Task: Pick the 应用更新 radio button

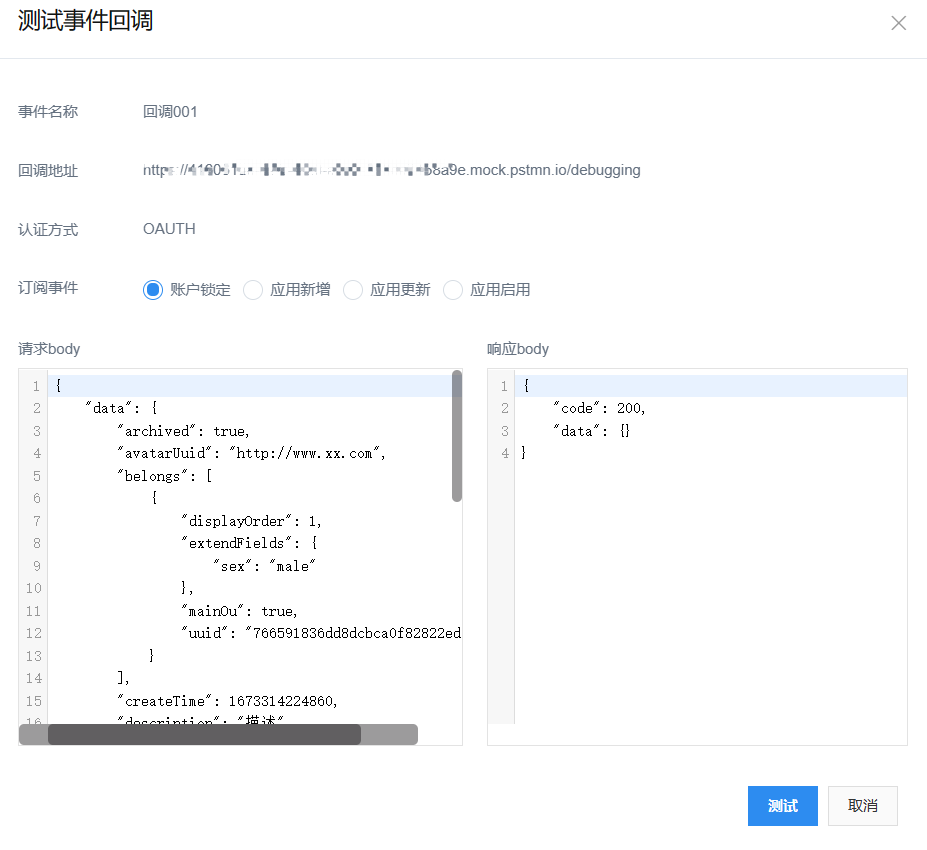Action: [x=353, y=290]
